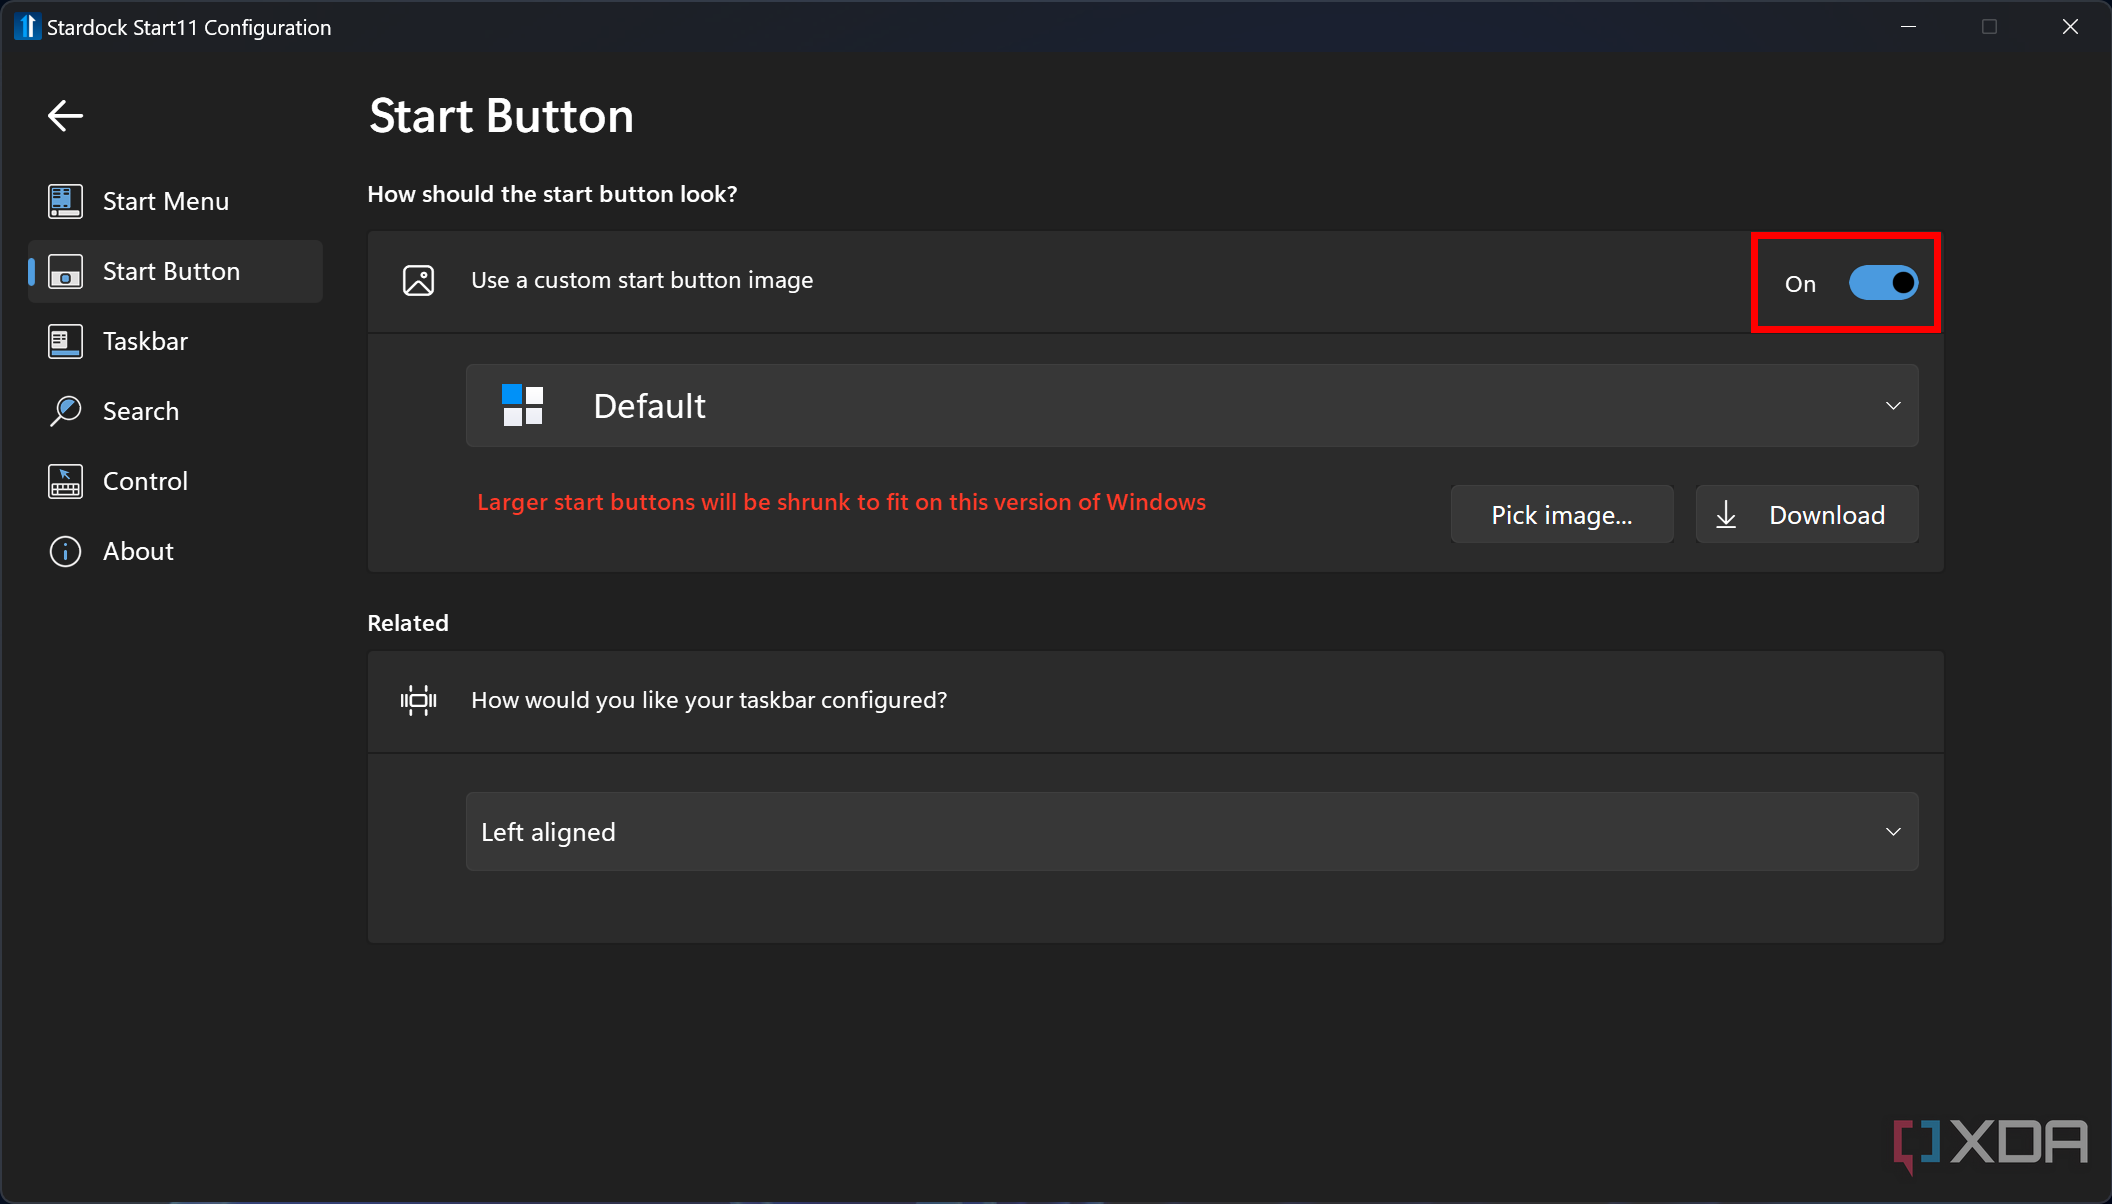This screenshot has width=2112, height=1204.
Task: Open the Start Menu settings page
Action: pyautogui.click(x=175, y=201)
